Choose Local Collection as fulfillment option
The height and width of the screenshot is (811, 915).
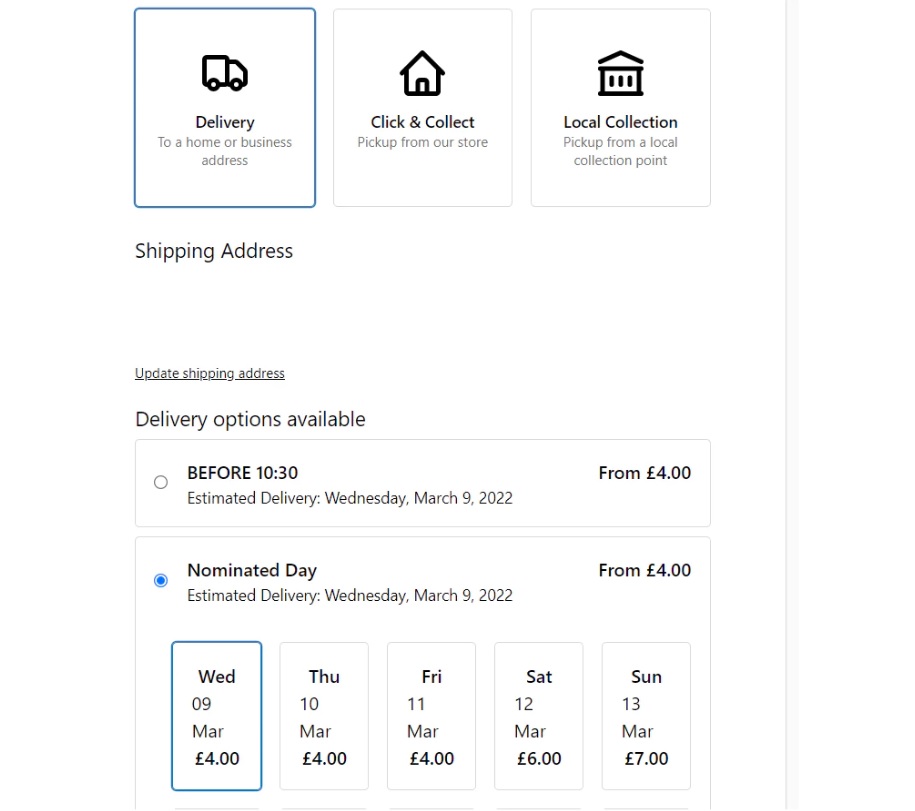pos(620,107)
